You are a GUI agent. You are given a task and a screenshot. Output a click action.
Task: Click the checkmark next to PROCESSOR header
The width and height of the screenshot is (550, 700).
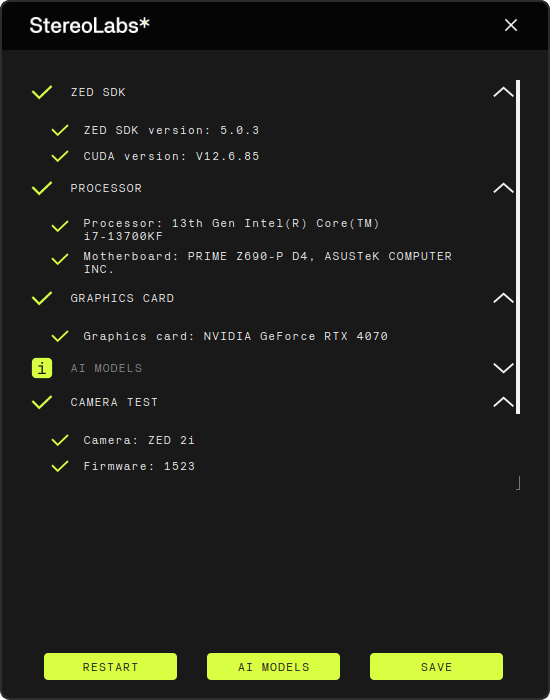42,188
